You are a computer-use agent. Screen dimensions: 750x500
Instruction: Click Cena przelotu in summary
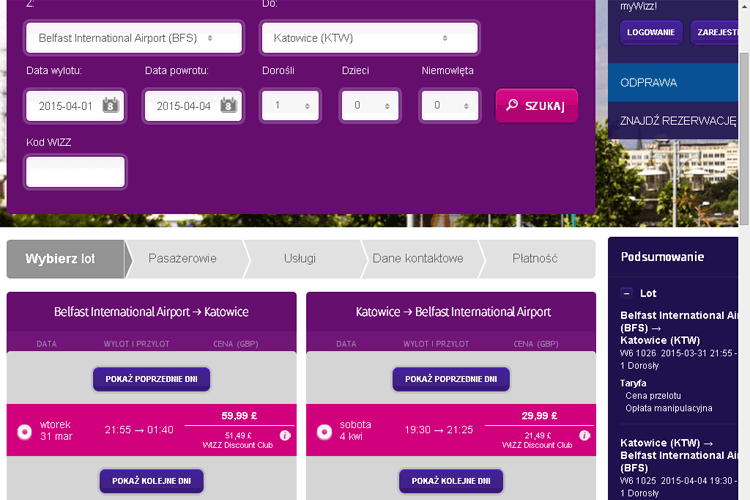coord(653,396)
